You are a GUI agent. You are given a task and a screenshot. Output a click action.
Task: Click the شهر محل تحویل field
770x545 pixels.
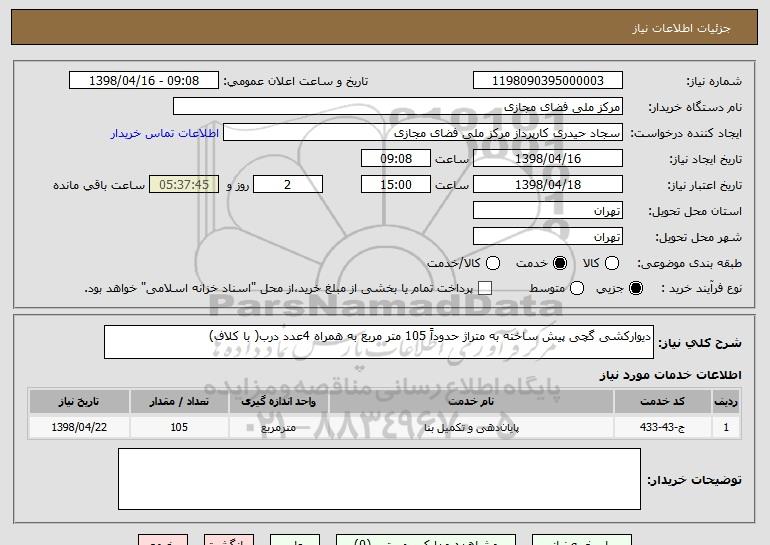pos(548,237)
